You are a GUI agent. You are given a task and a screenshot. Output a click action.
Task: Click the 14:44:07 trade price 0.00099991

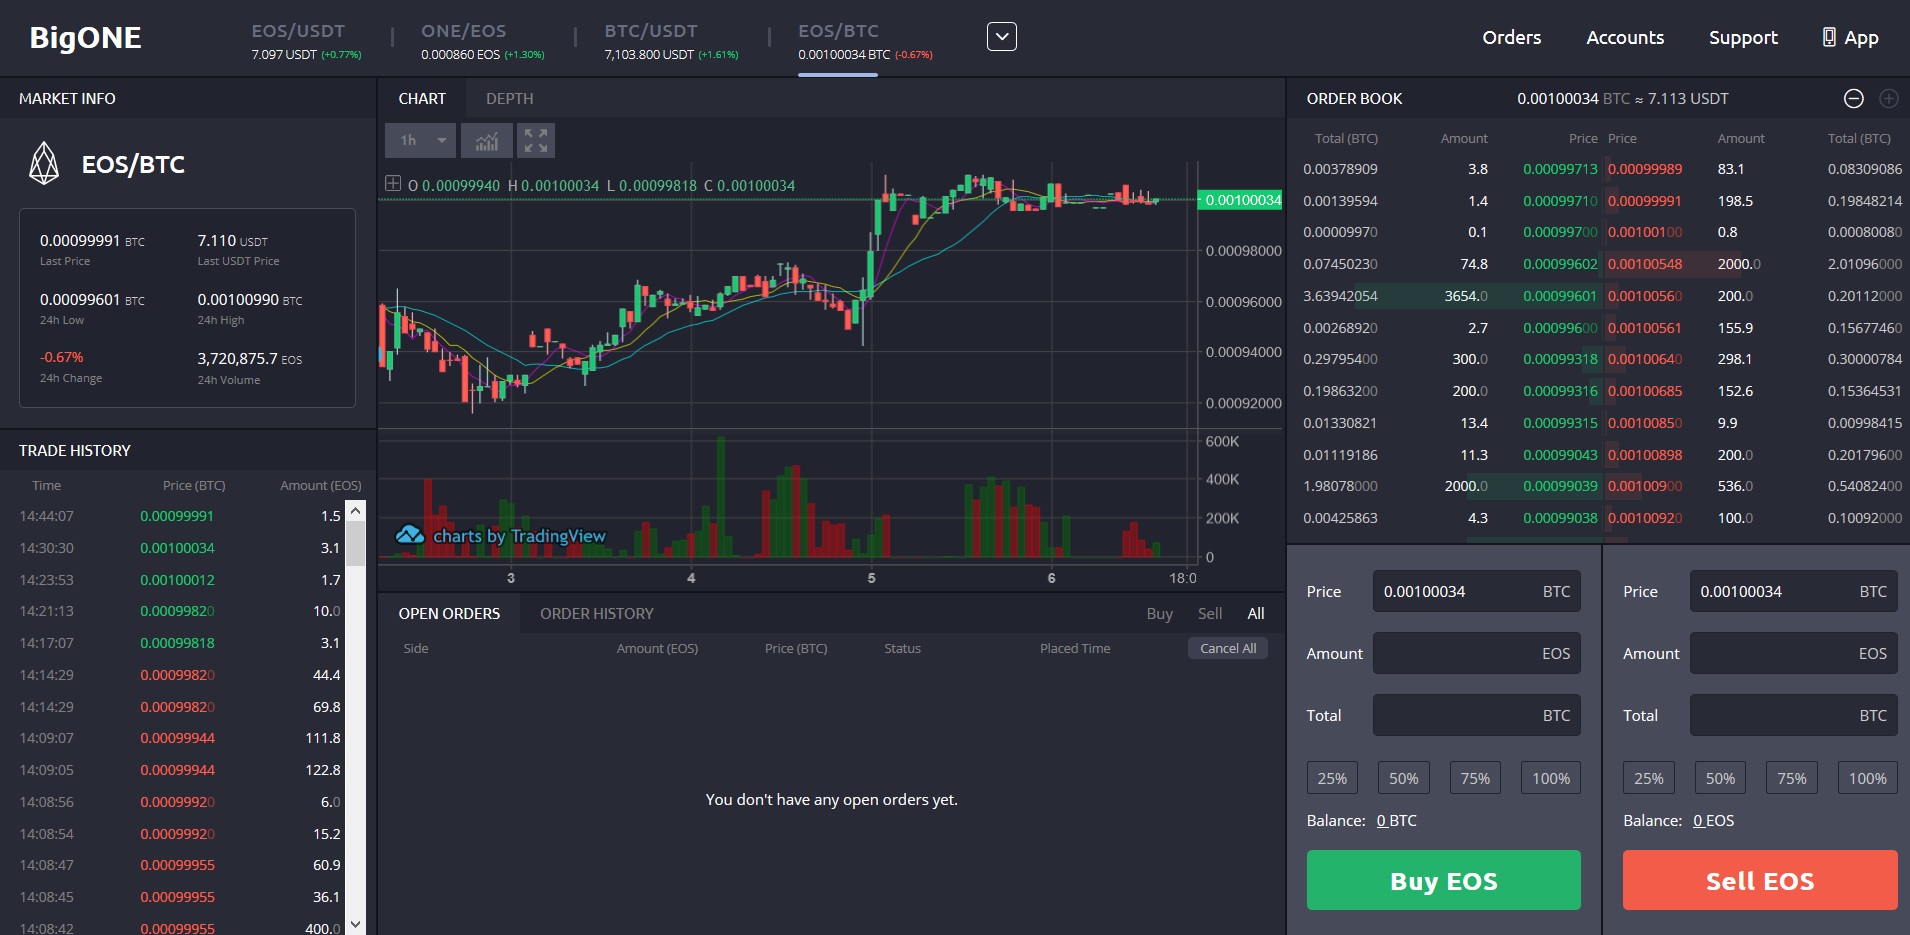point(177,516)
